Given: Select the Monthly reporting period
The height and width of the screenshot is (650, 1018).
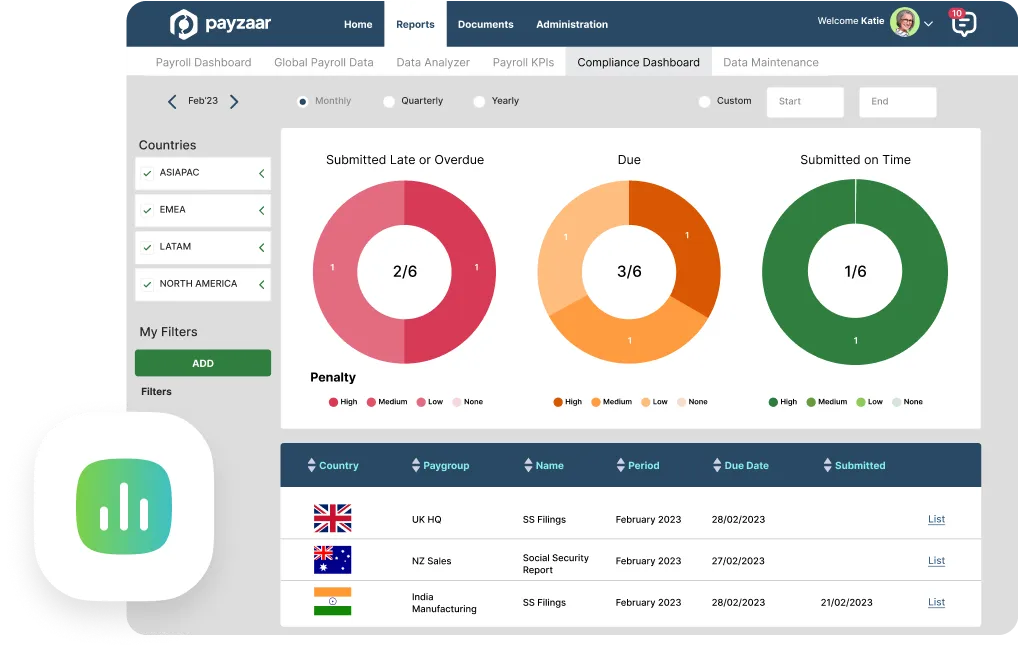Looking at the screenshot, I should 302,100.
